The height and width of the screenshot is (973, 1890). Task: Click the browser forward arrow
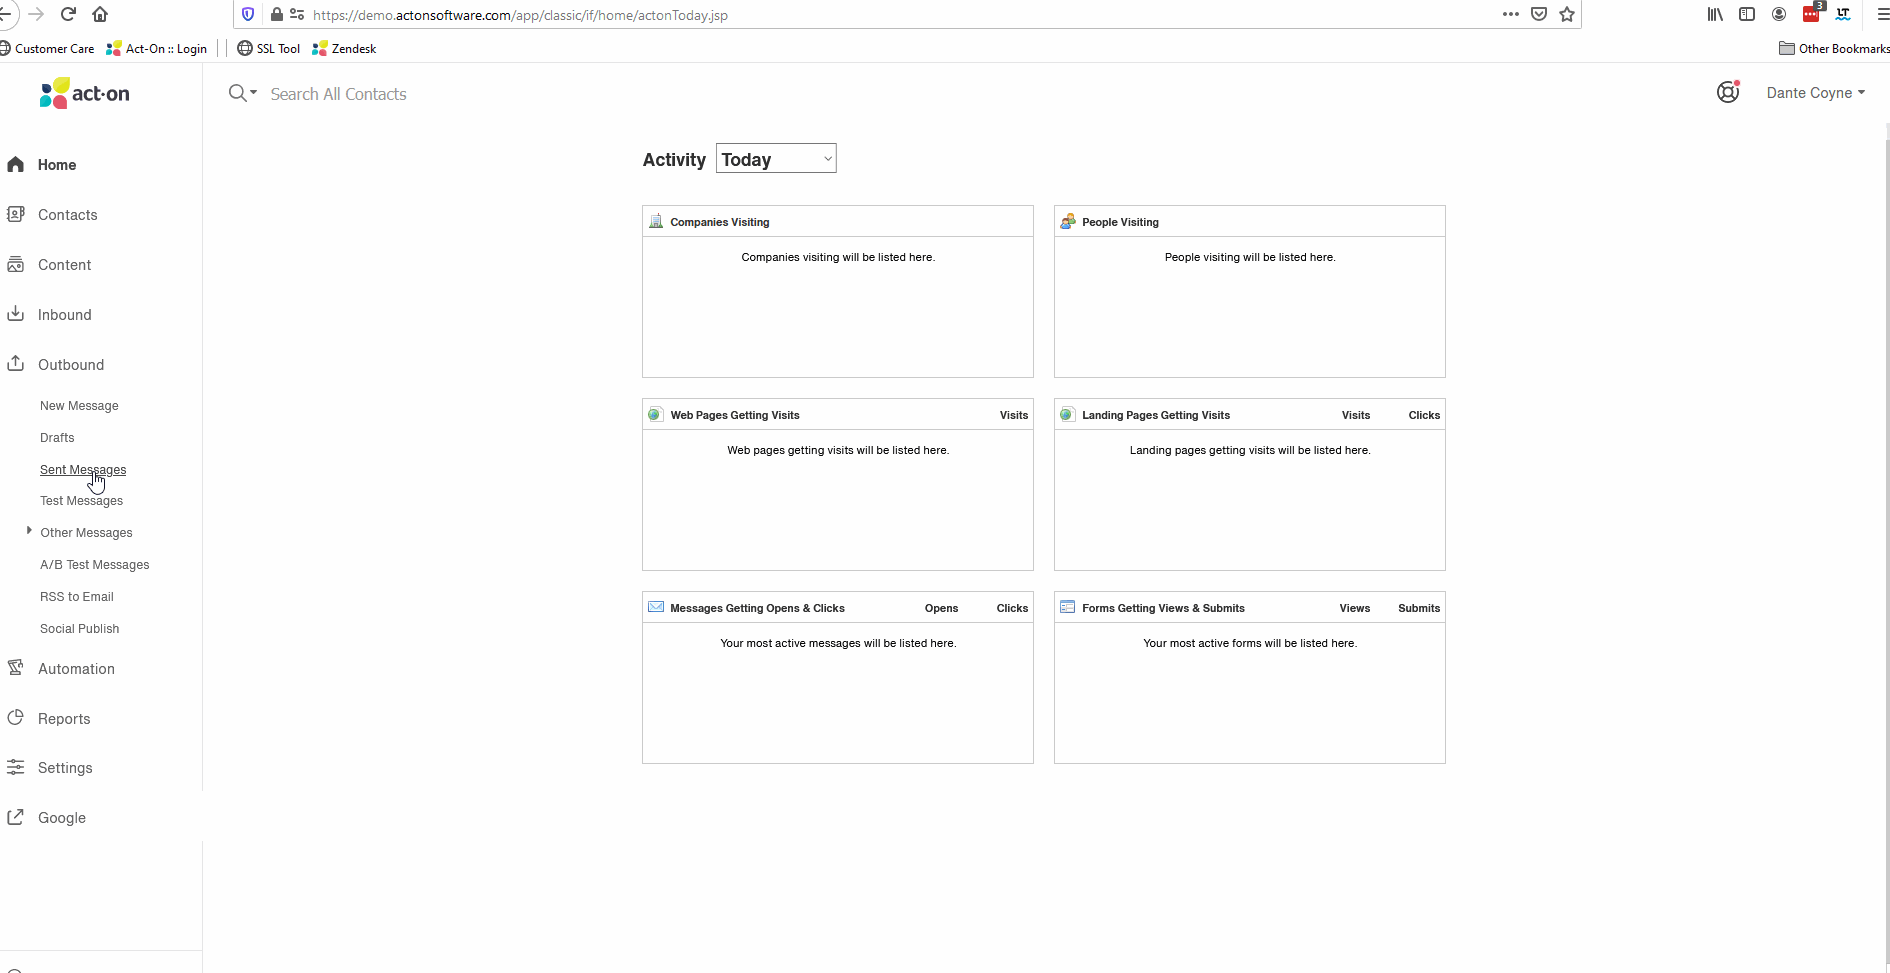(x=36, y=14)
